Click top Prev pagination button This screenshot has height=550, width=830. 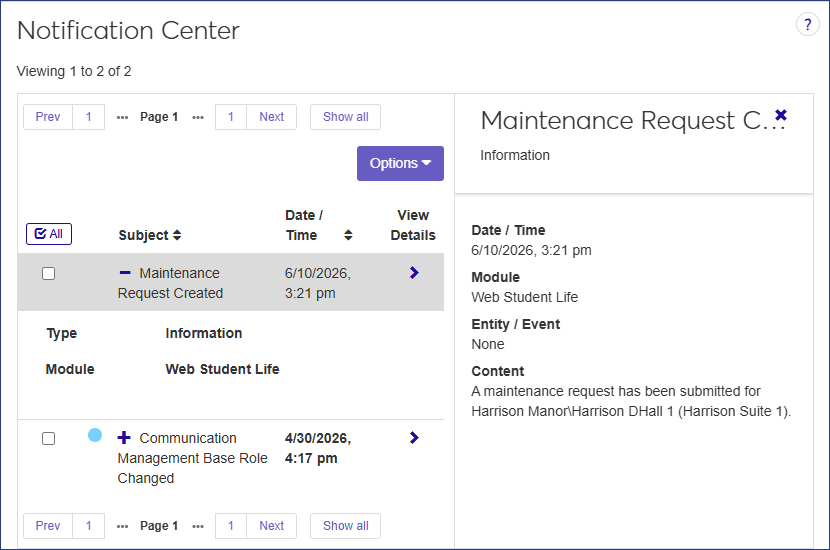click(x=48, y=117)
